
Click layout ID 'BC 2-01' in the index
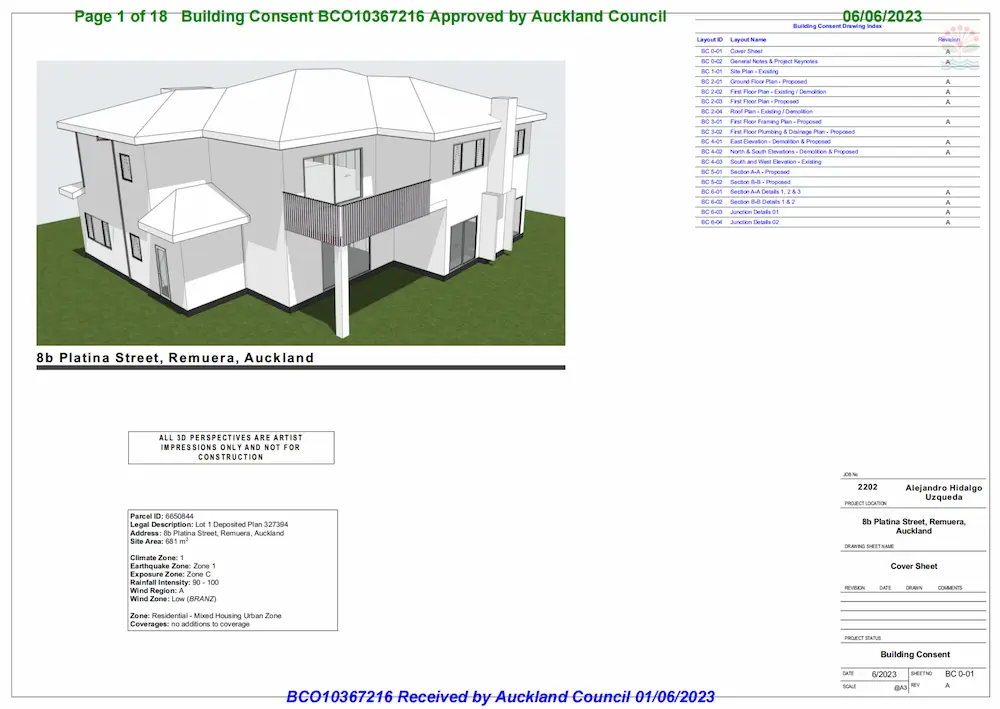coord(711,82)
